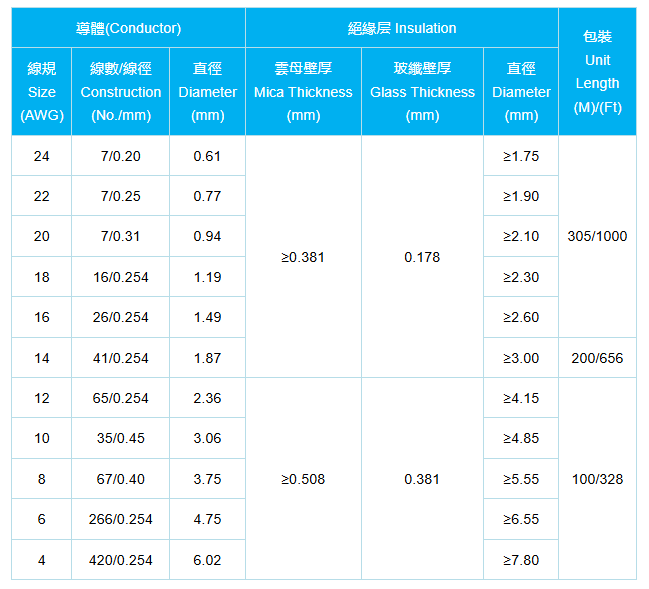Click the 200/656 unit length cell

click(x=597, y=358)
